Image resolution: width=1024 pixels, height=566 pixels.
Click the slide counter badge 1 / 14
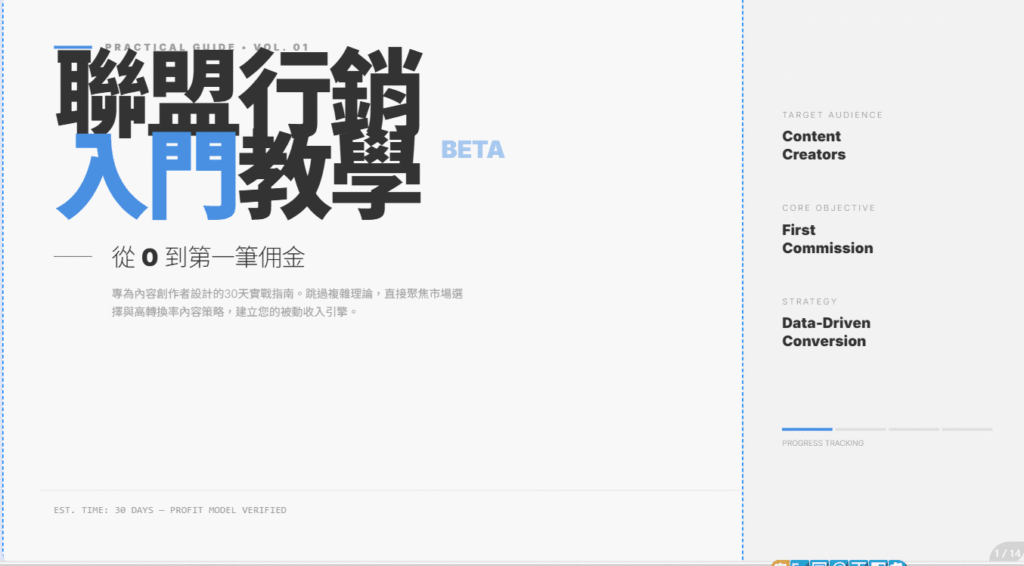(x=1007, y=553)
